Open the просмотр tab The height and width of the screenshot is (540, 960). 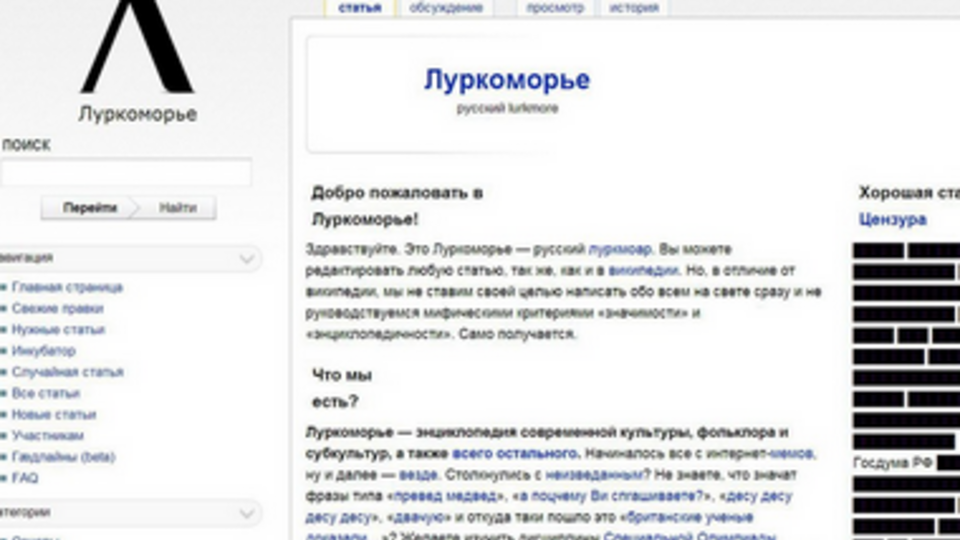(x=555, y=8)
